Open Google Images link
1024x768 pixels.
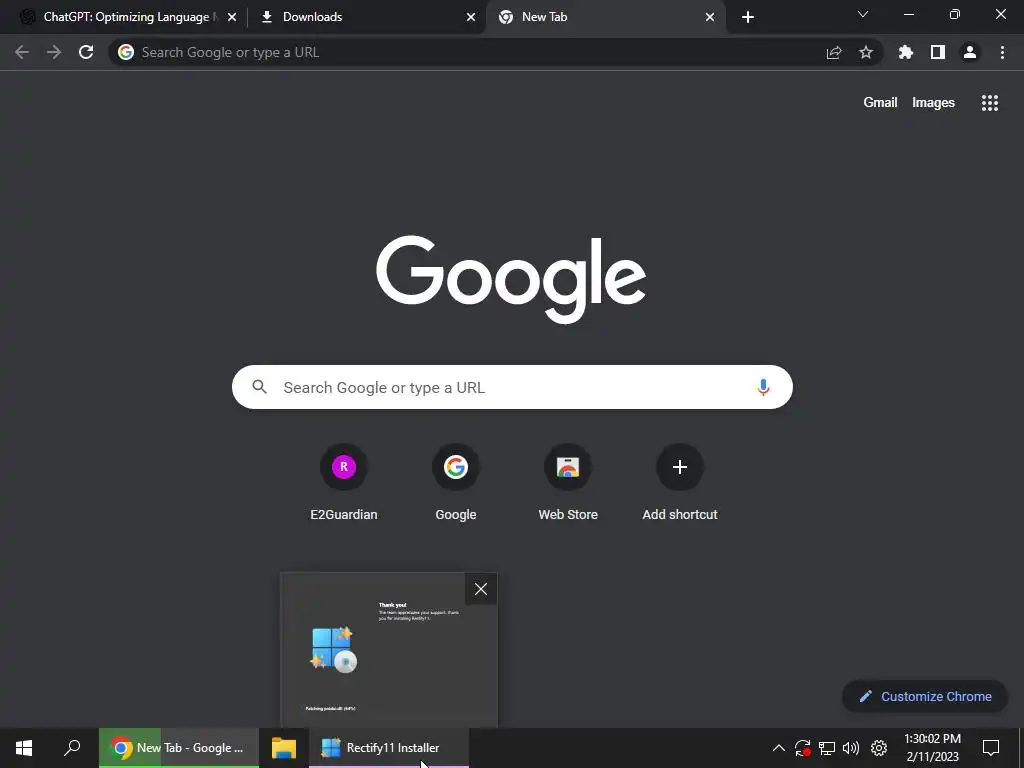pyautogui.click(x=933, y=103)
